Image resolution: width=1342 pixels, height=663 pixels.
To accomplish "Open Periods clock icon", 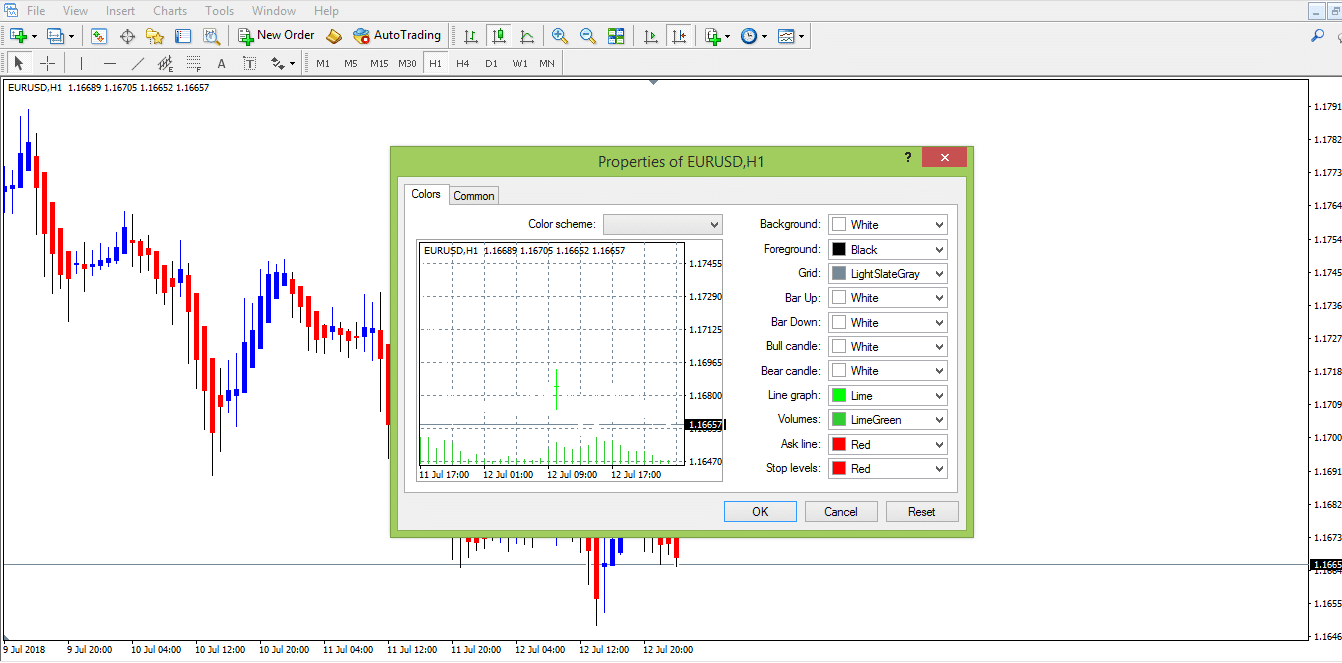I will point(750,36).
